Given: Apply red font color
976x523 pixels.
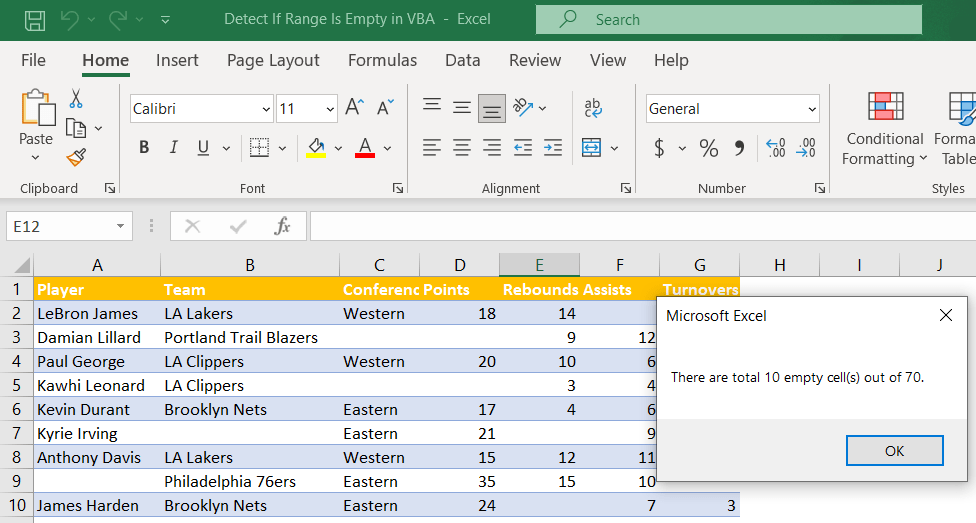Looking at the screenshot, I should click(365, 148).
